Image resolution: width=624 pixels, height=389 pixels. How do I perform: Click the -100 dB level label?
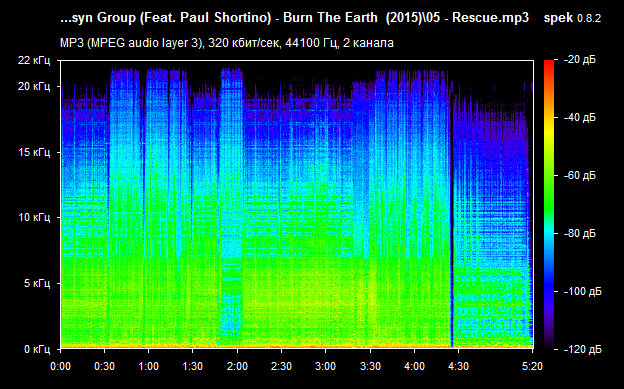[x=583, y=291]
